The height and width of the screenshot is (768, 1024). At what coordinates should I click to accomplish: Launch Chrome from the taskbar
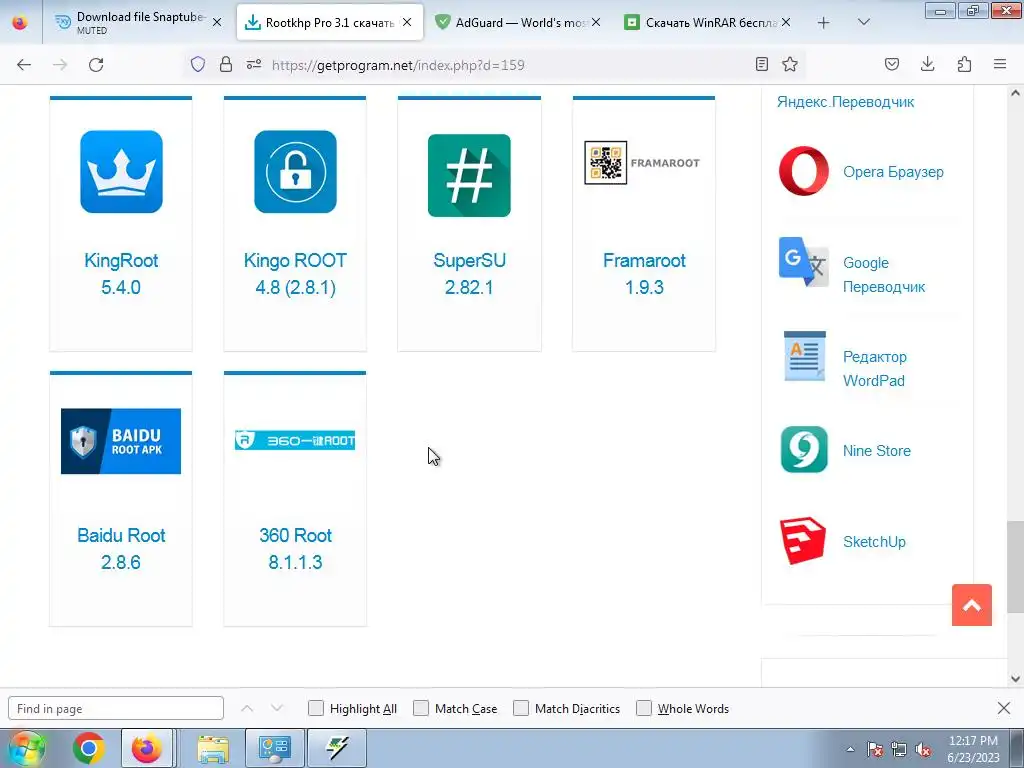89,748
